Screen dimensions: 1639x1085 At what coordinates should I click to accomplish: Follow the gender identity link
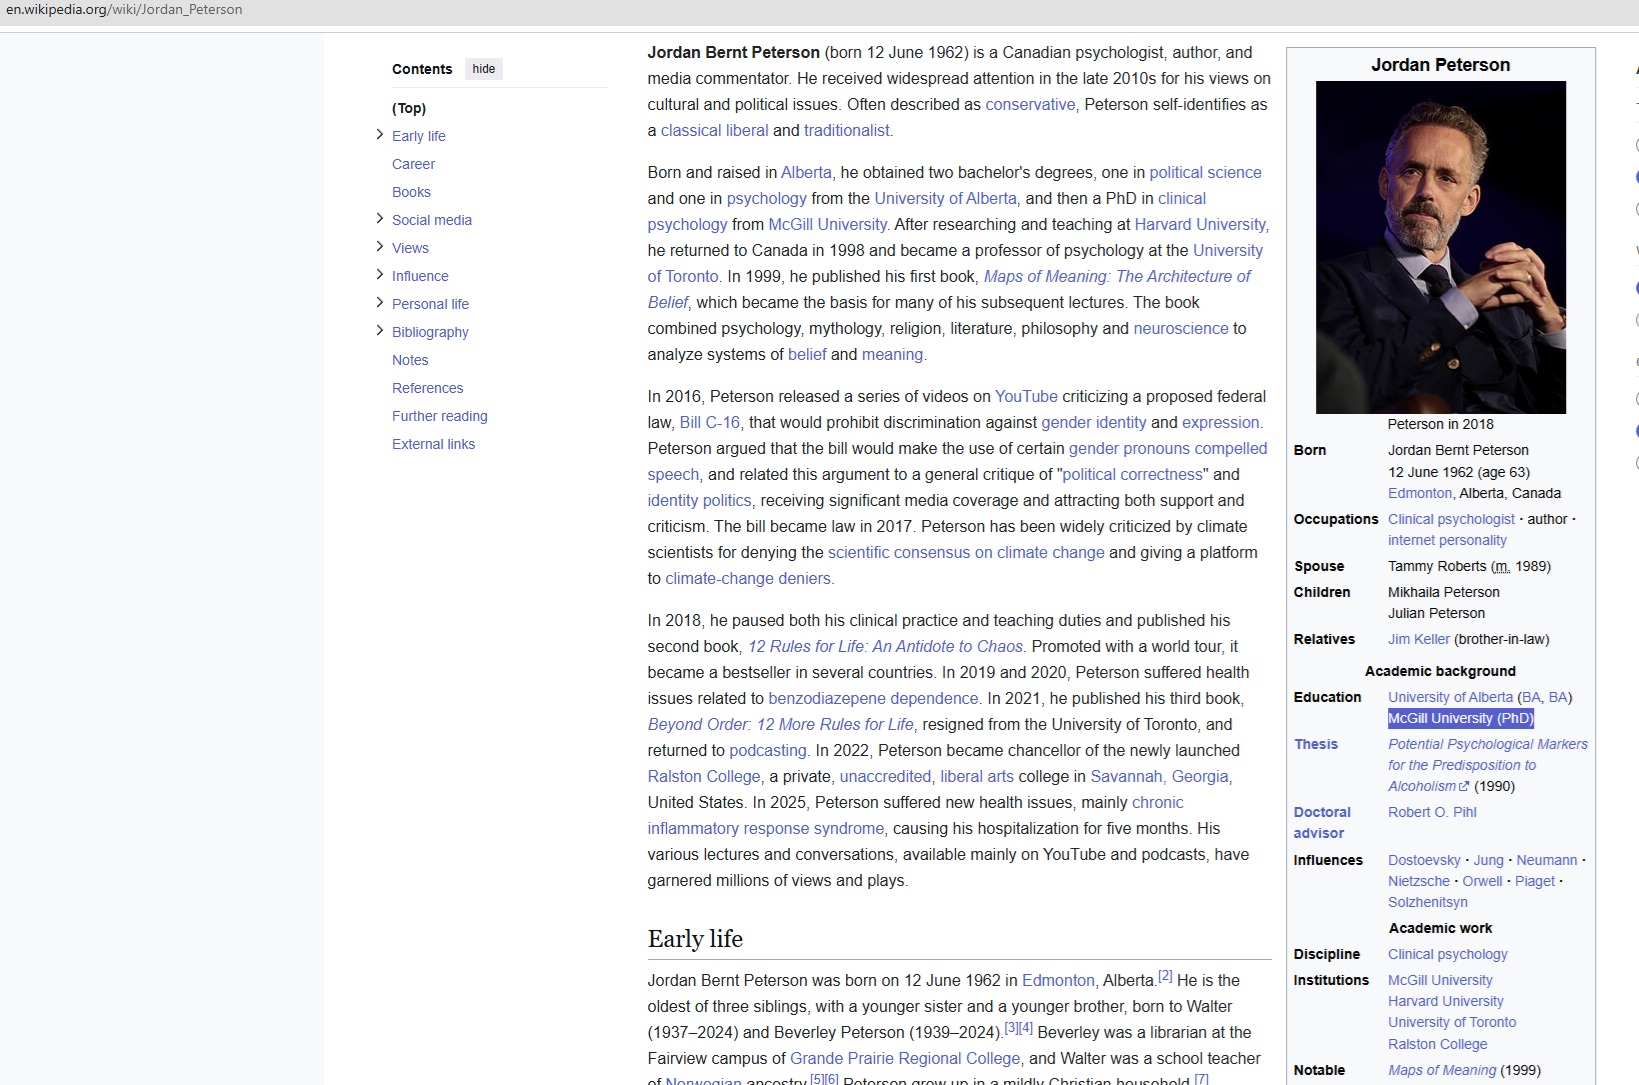[x=1094, y=422]
